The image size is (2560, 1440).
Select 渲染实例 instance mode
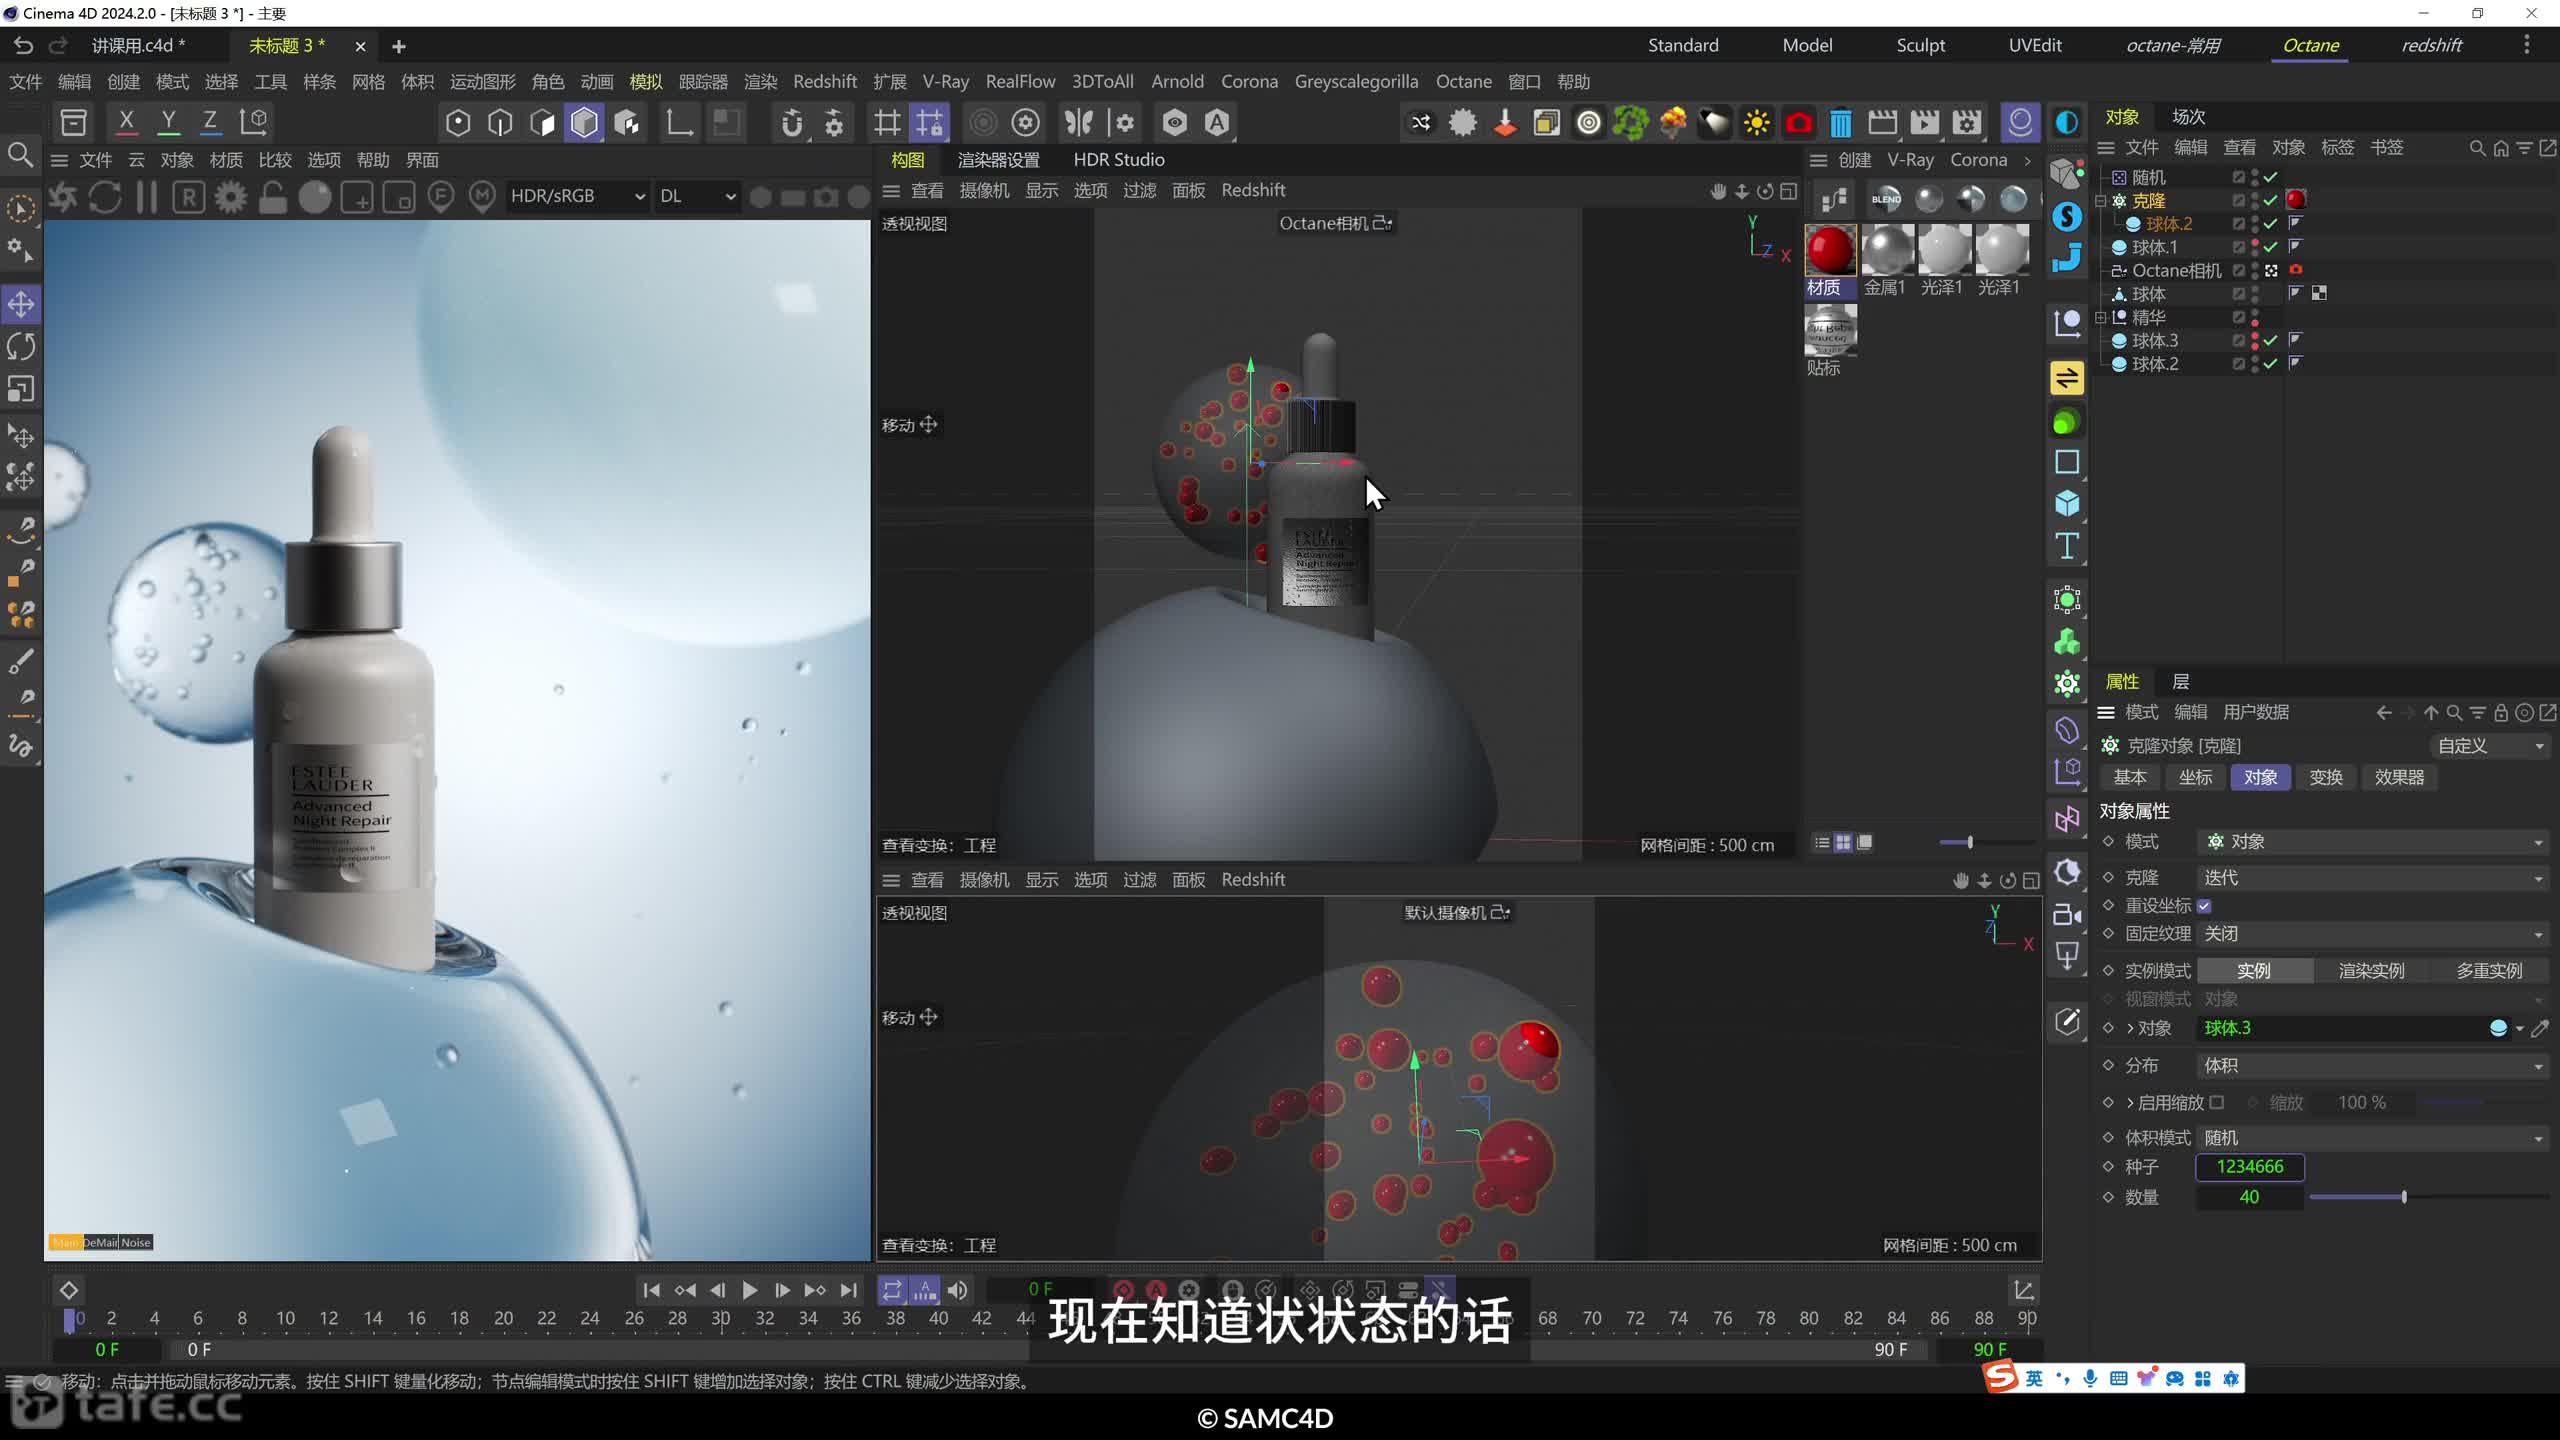click(x=2371, y=971)
